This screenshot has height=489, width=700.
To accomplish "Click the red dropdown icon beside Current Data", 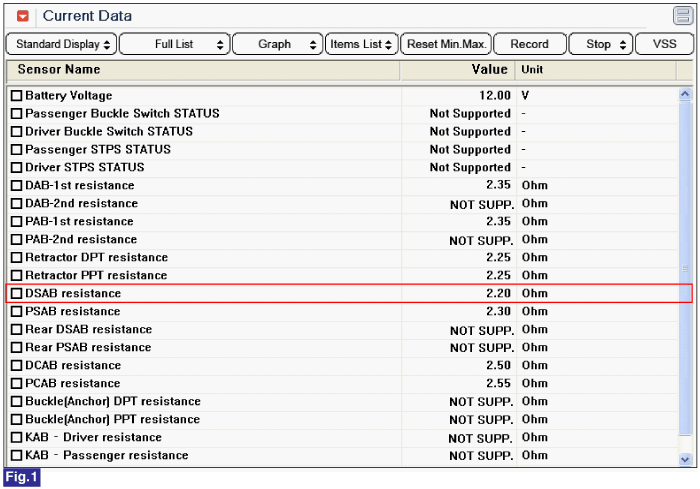I will click(23, 17).
